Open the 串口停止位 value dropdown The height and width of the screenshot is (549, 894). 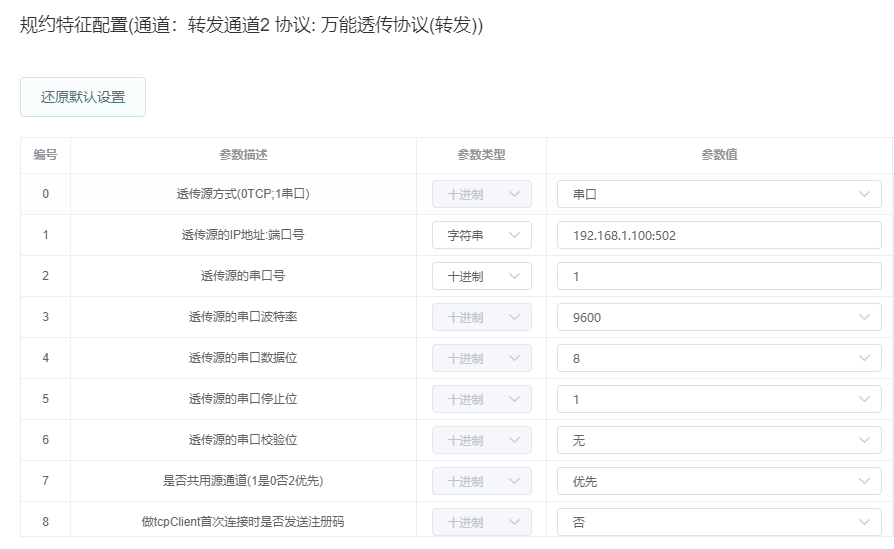(719, 399)
